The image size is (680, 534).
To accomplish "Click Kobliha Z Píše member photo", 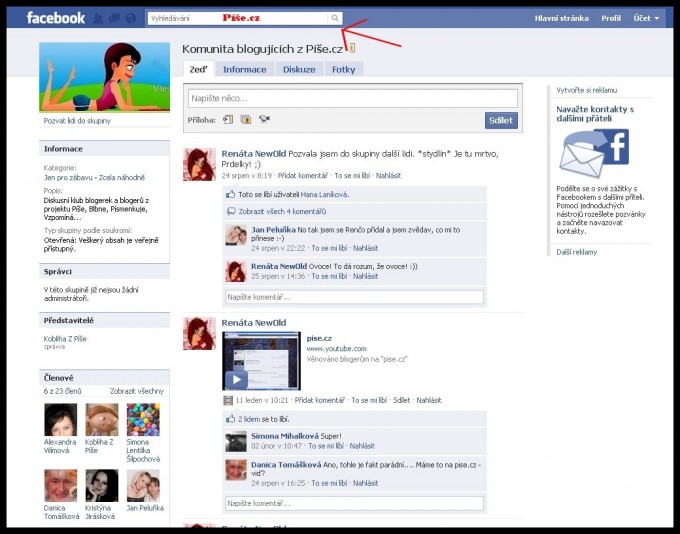I will (x=101, y=419).
